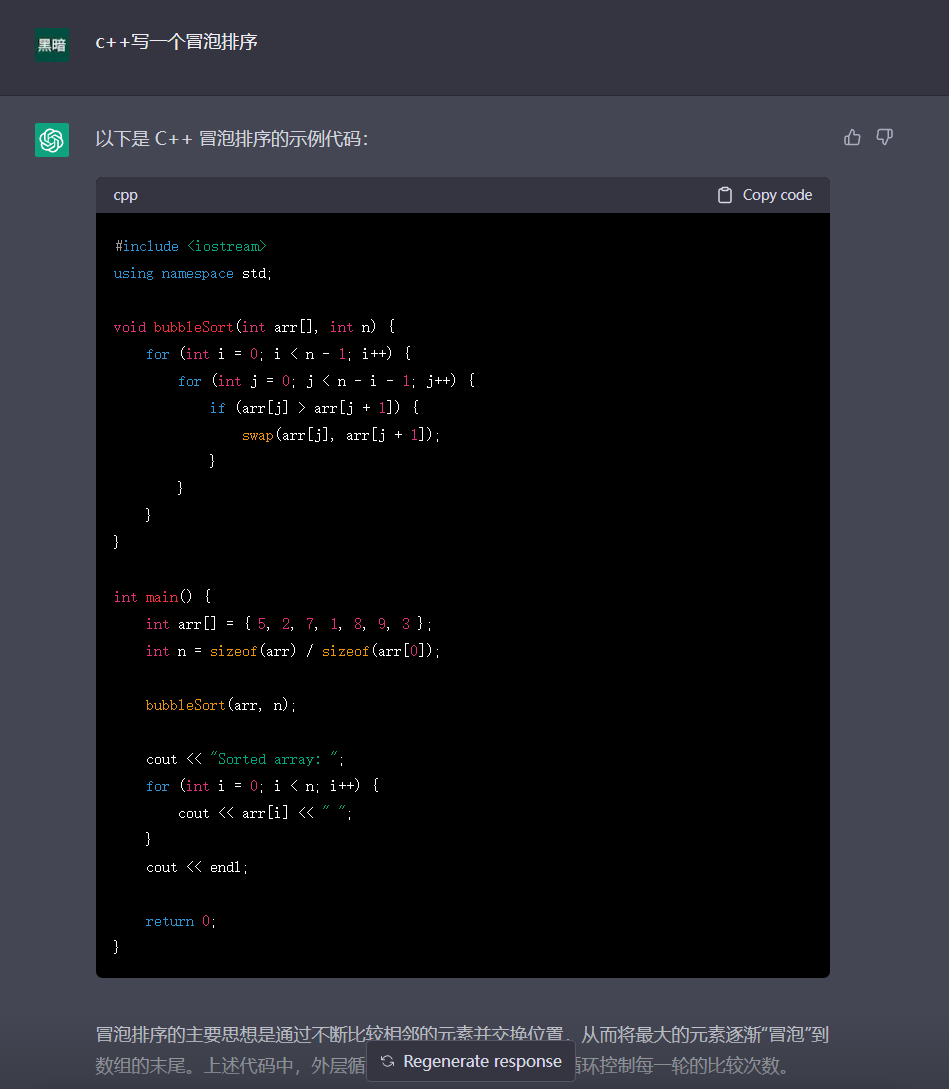This screenshot has width=949, height=1089.
Task: Click the outer for loop with n - 1
Action: click(x=279, y=354)
